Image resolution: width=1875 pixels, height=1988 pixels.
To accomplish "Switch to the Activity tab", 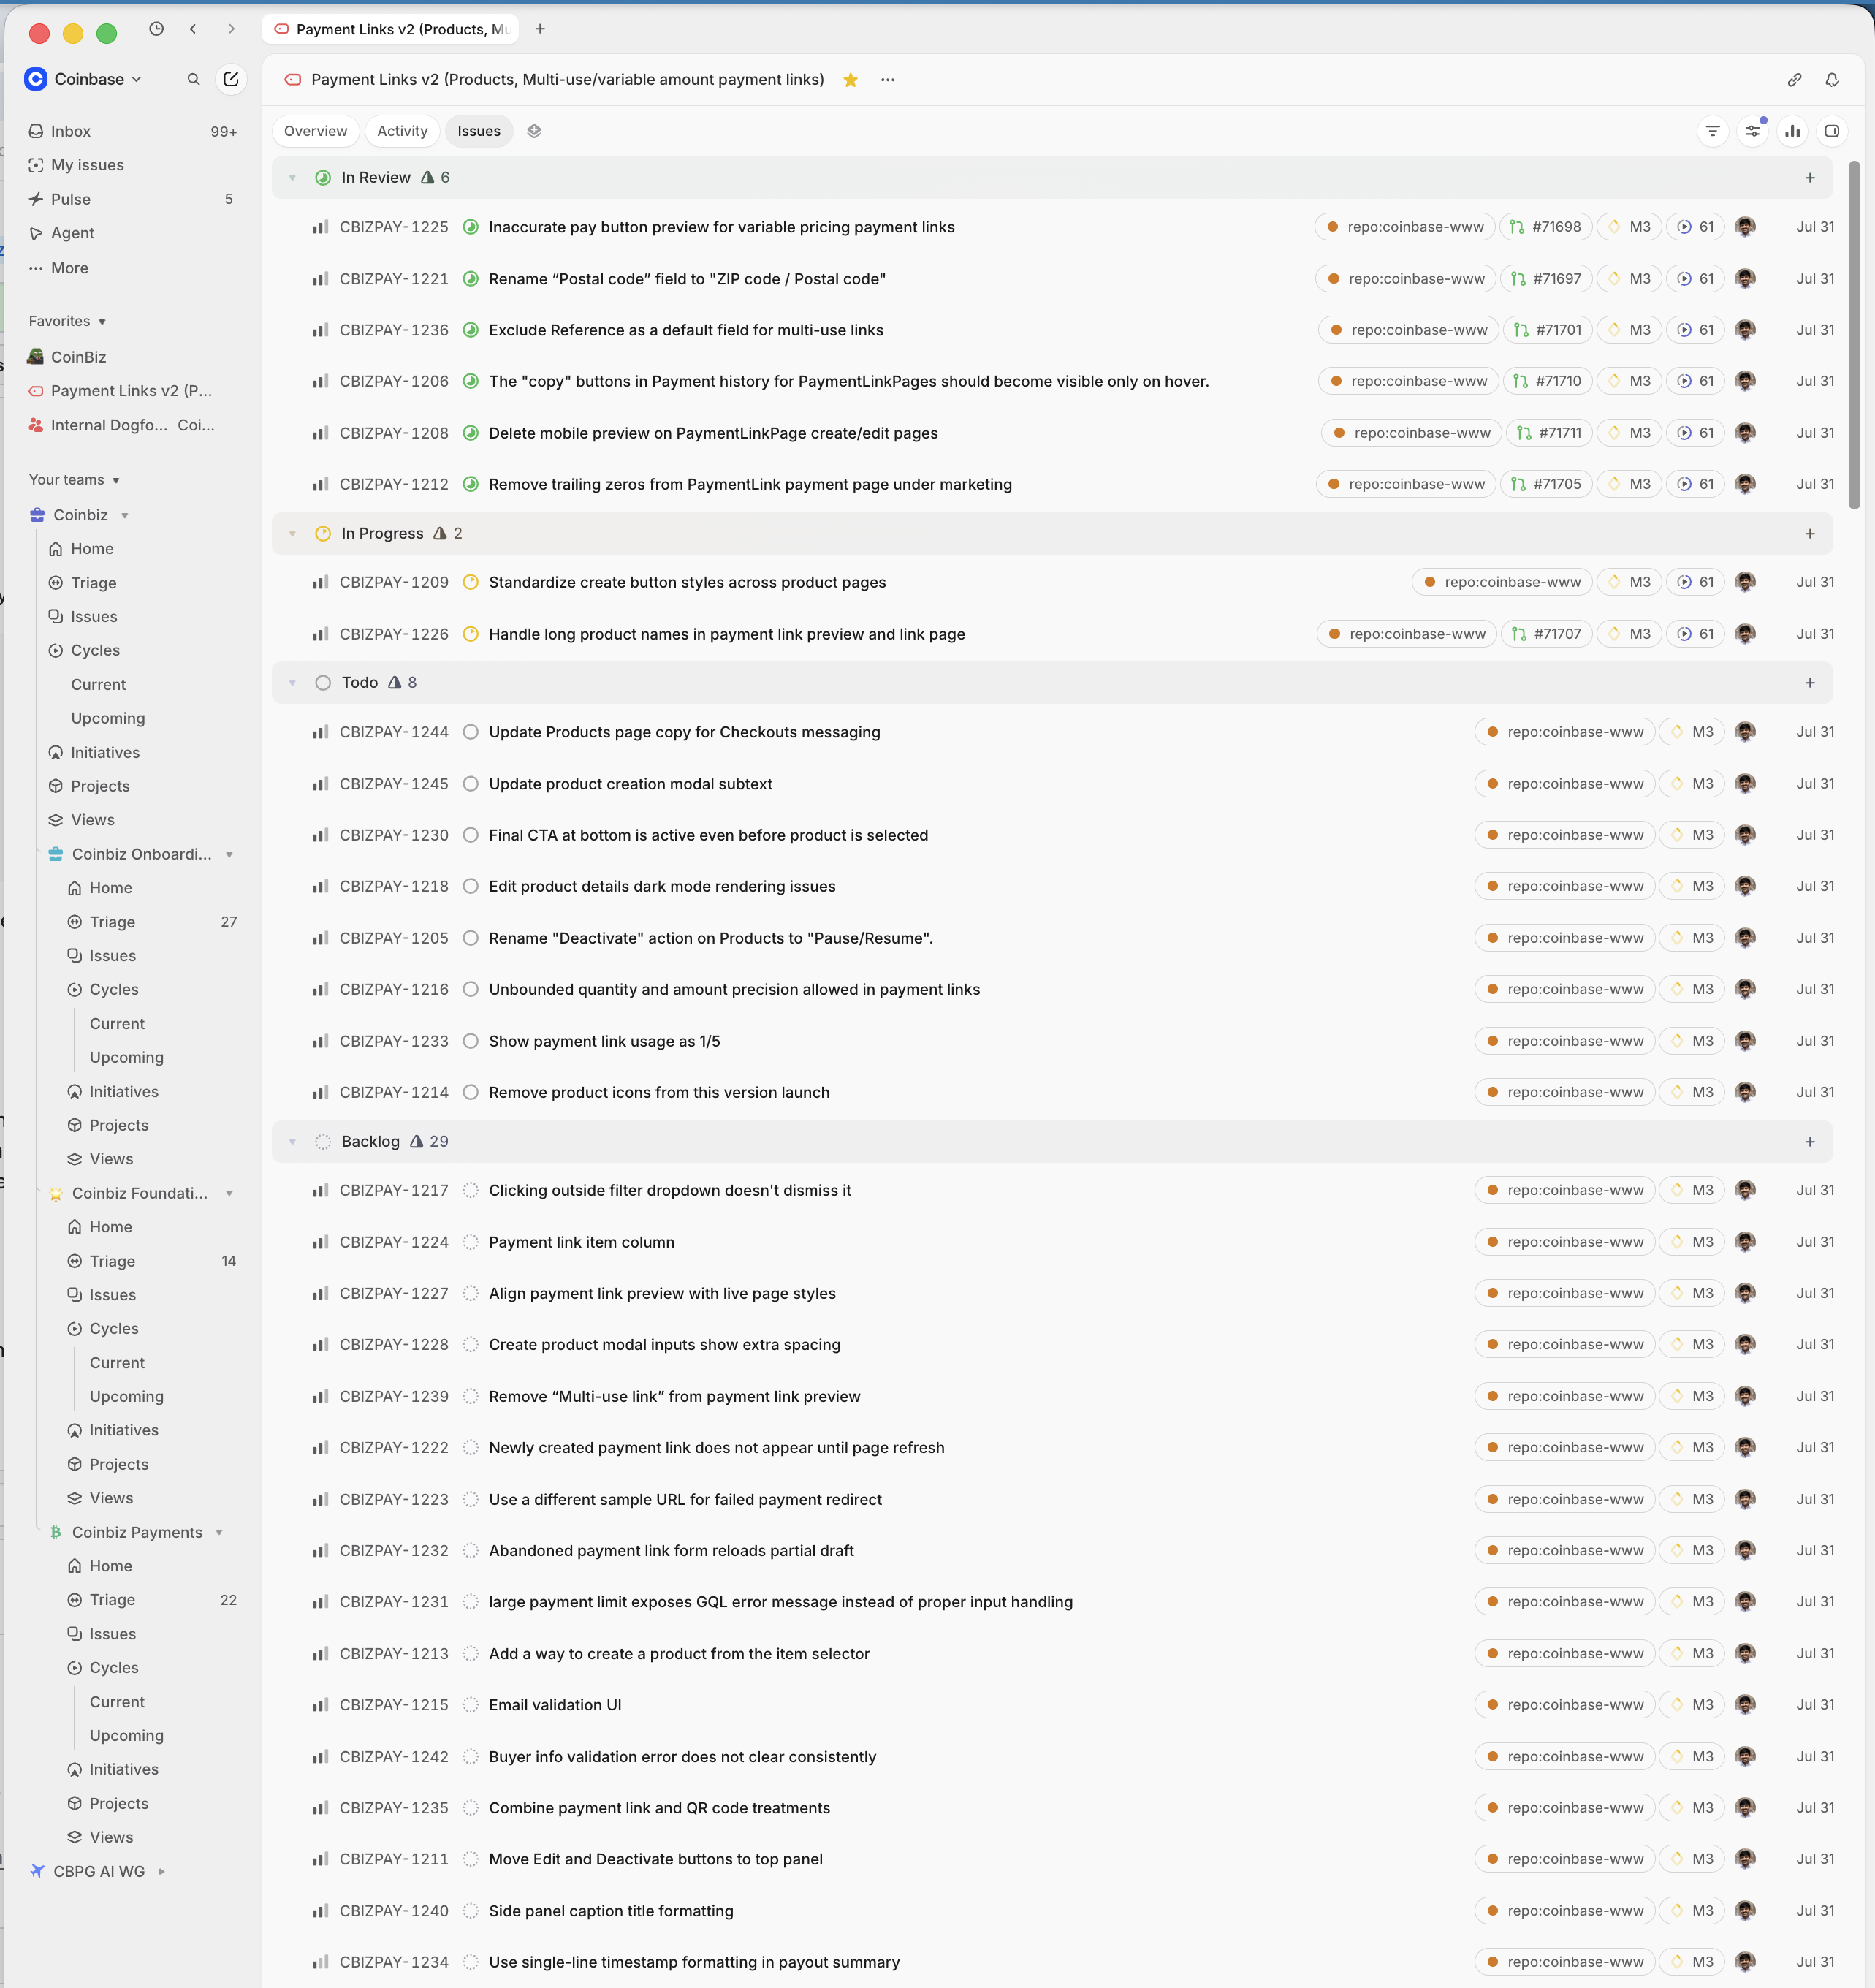I will [402, 131].
